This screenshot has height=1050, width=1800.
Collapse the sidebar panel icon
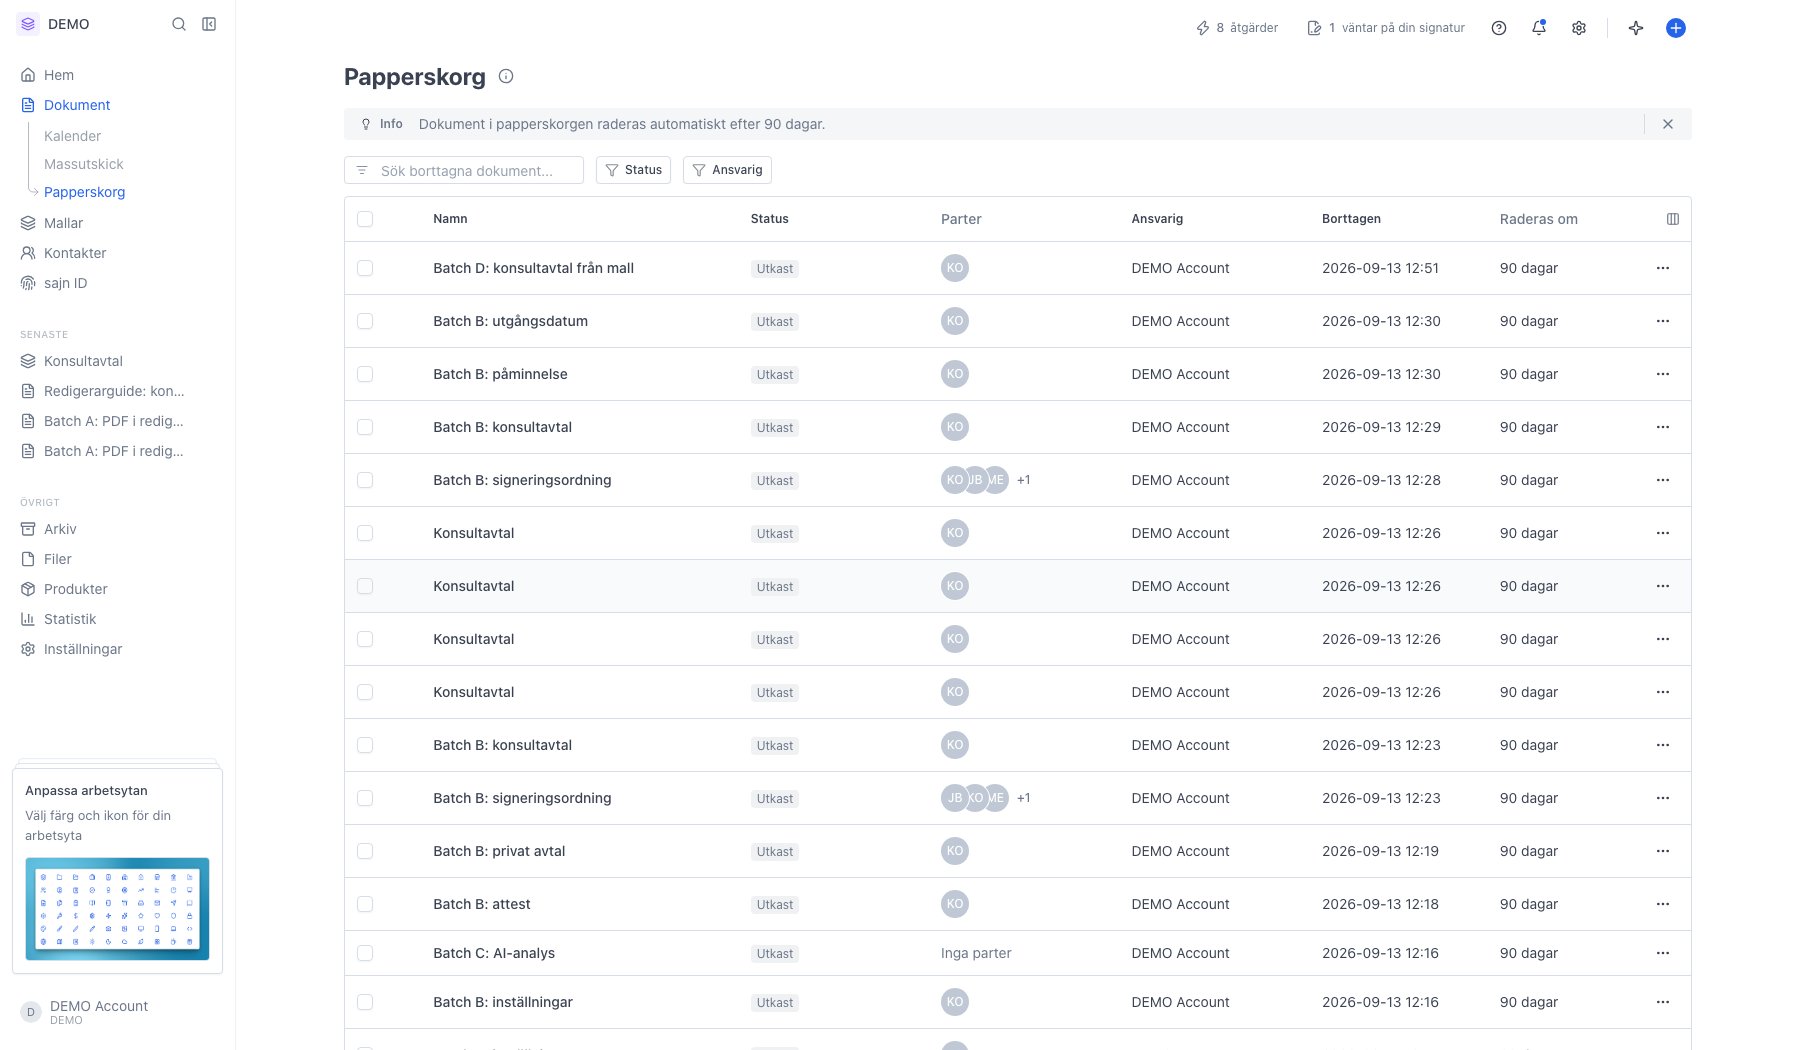(209, 24)
